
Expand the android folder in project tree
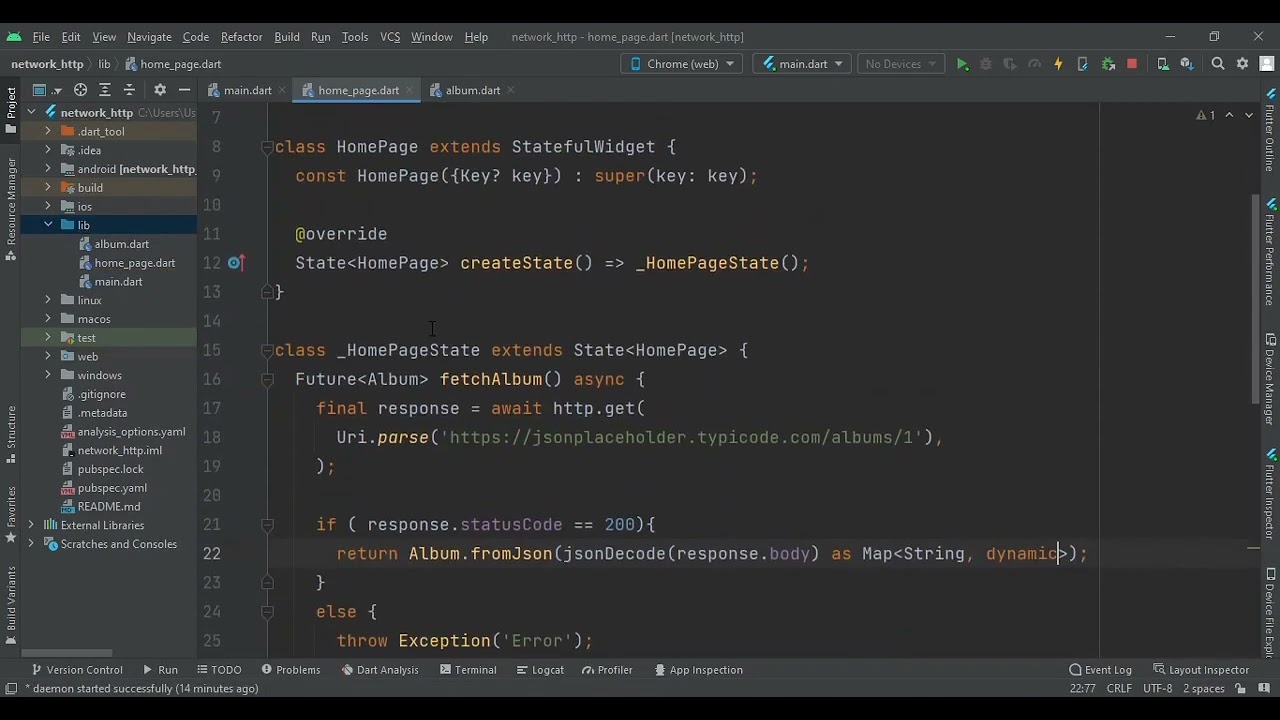click(48, 169)
